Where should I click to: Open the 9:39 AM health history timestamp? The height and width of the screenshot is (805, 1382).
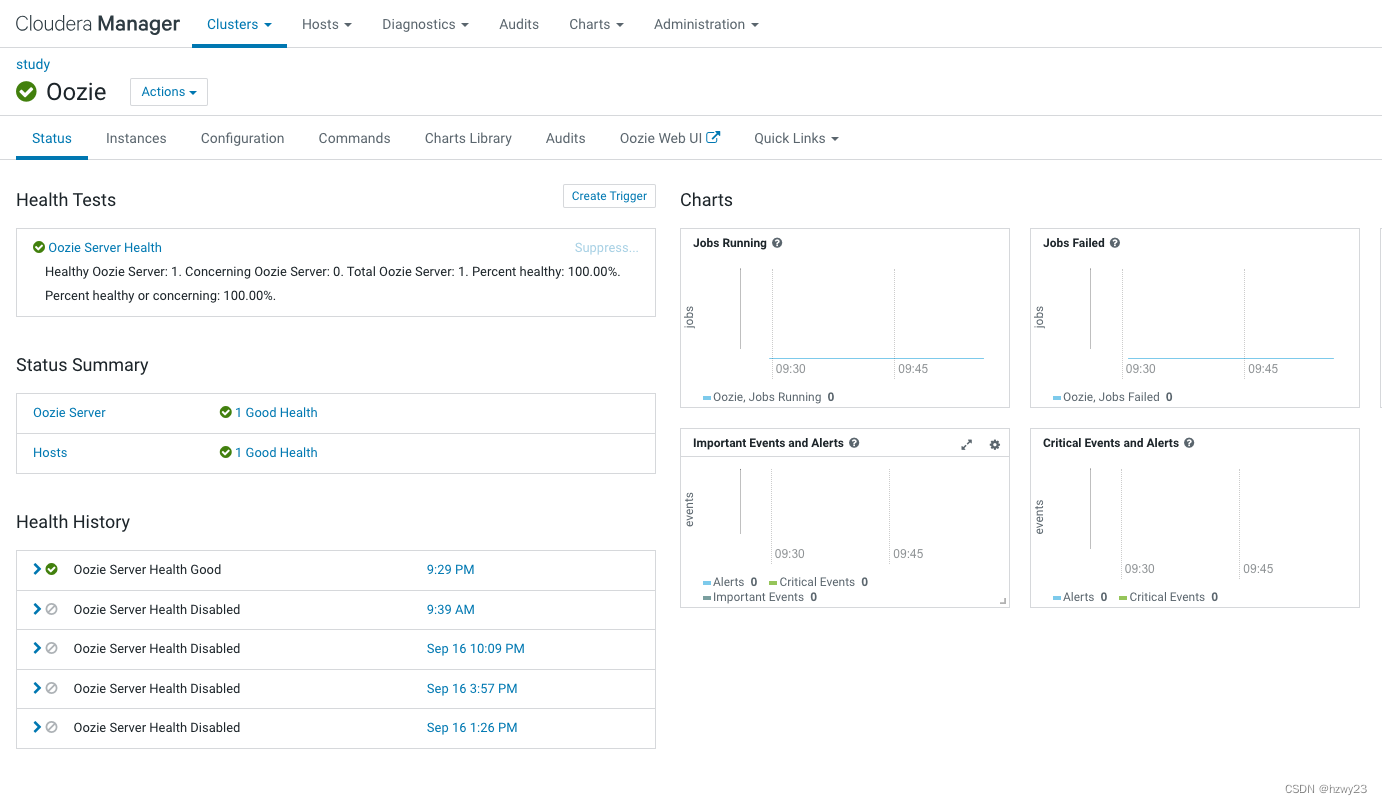pyautogui.click(x=450, y=609)
